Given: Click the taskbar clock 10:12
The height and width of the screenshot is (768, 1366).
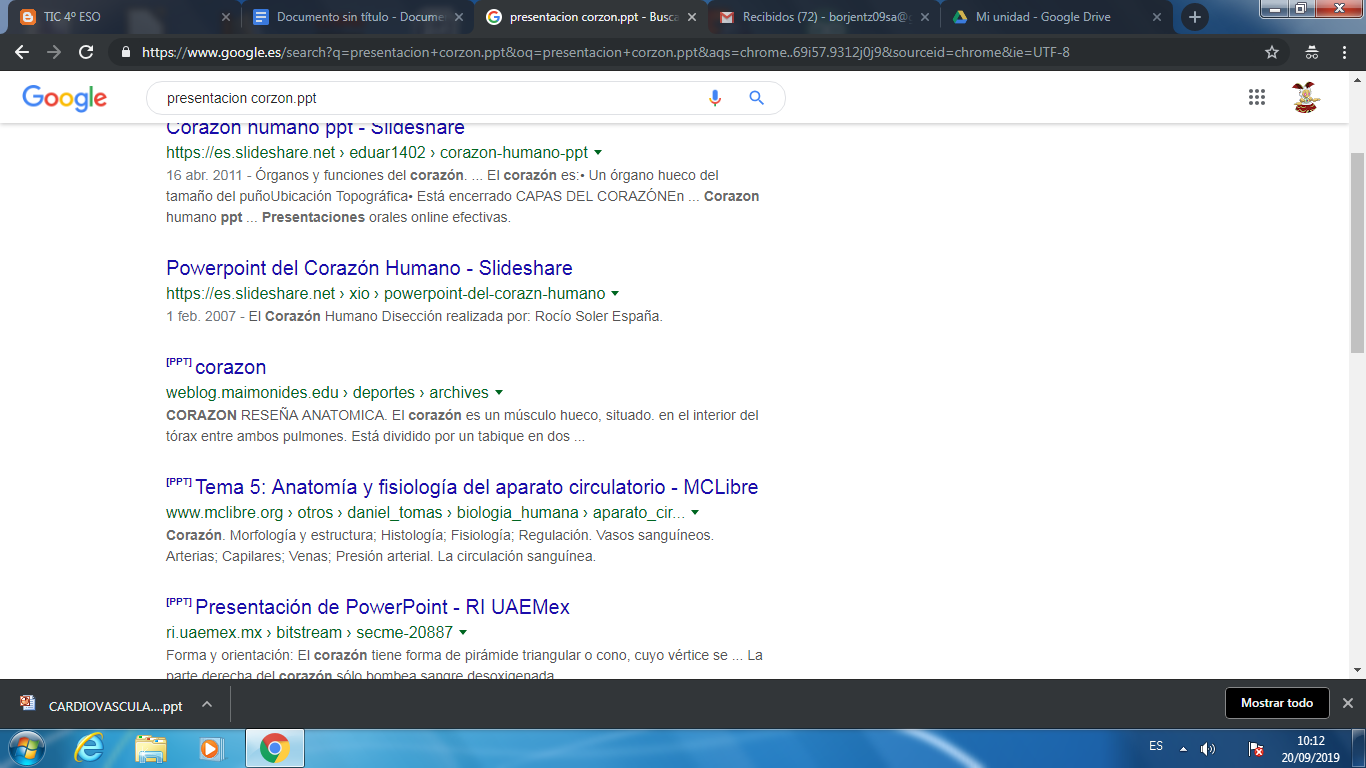Looking at the screenshot, I should coord(1311,740).
